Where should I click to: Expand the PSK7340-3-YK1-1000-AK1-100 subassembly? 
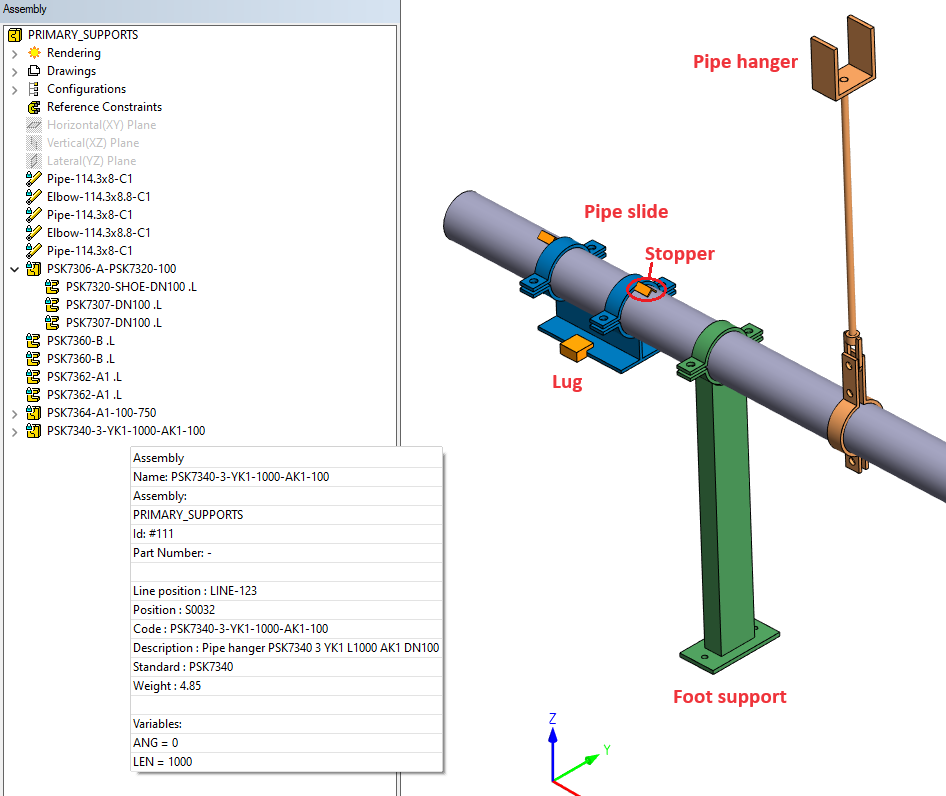[14, 431]
